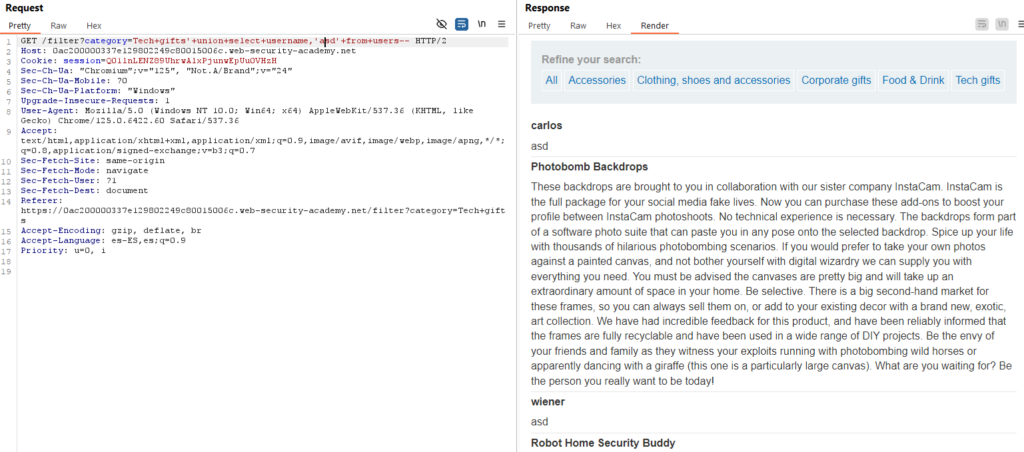Click the Referer header line
The image size is (1024, 452).
pyautogui.click(x=263, y=210)
